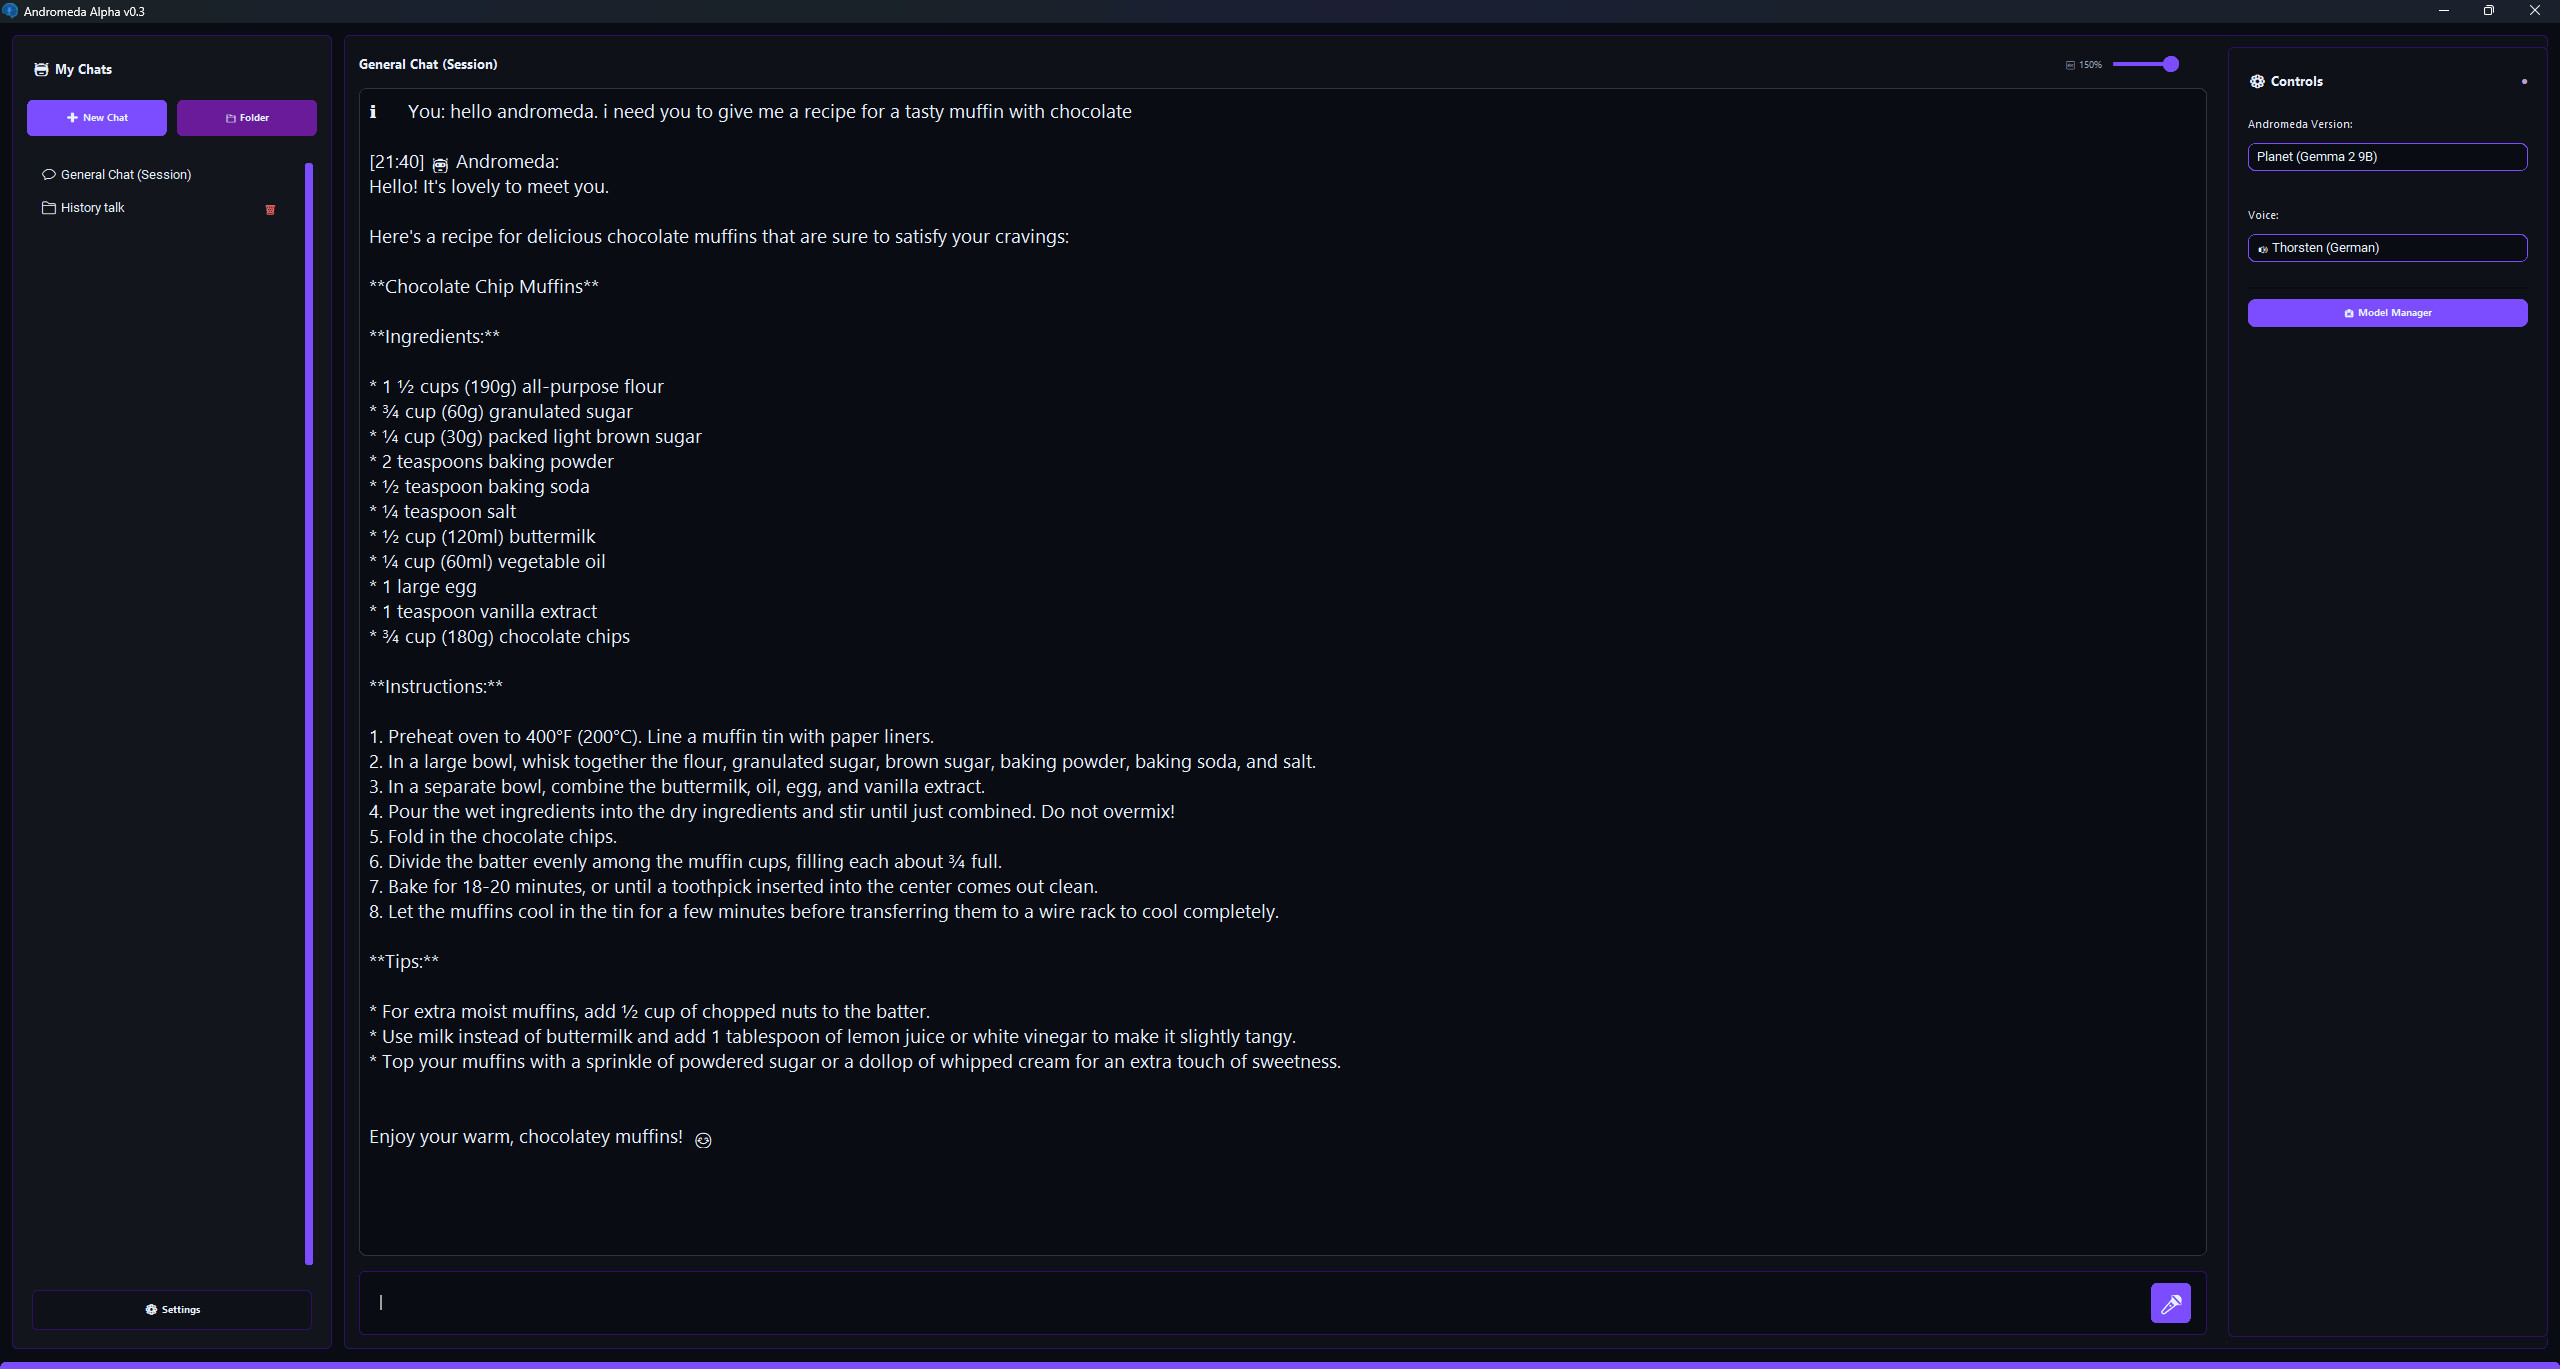Click the Andromeda robot avatar icon

click(x=440, y=164)
